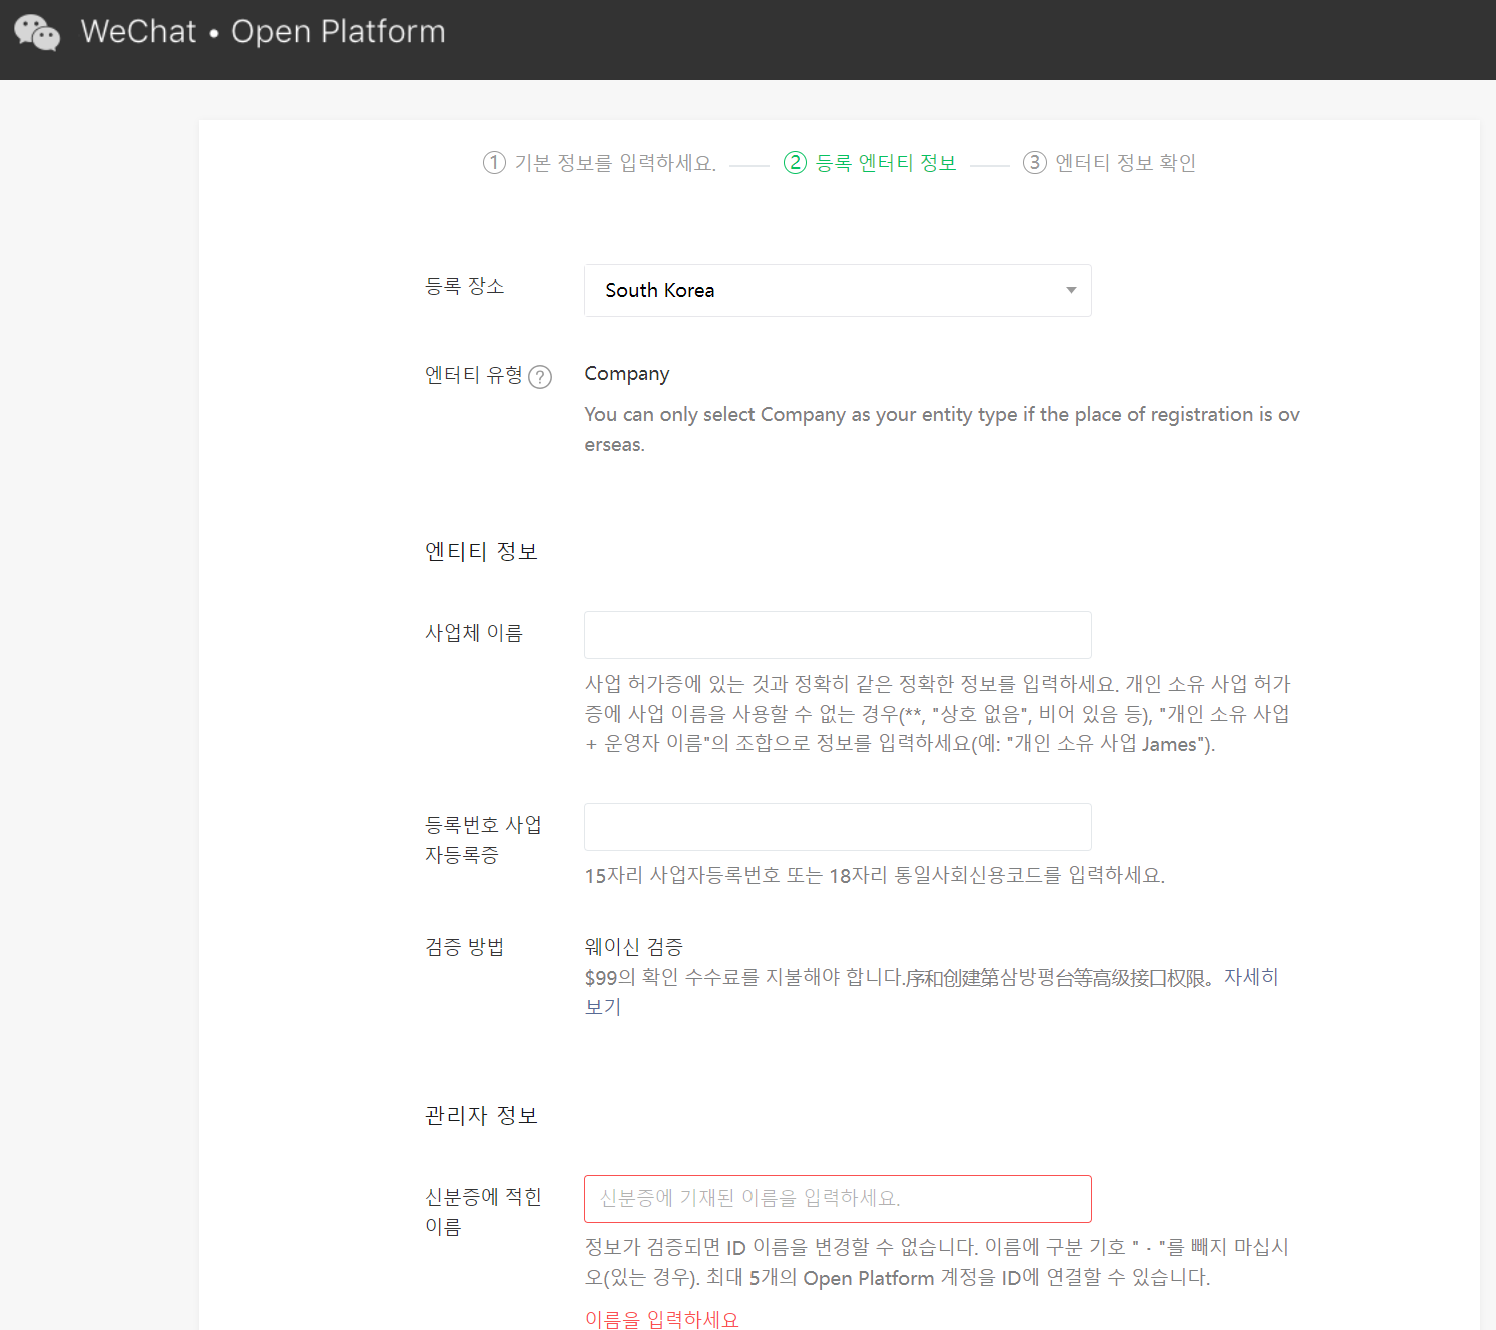Image resolution: width=1496 pixels, height=1330 pixels.
Task: Click the 사업체 이름 field label
Action: click(474, 633)
